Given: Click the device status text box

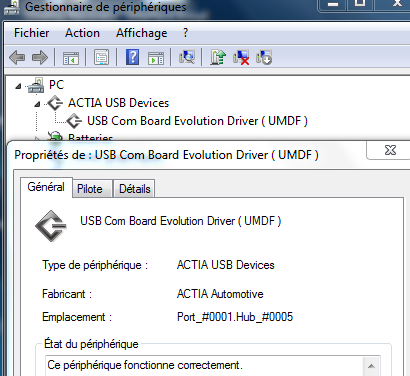Looking at the screenshot, I should click(x=212, y=366).
